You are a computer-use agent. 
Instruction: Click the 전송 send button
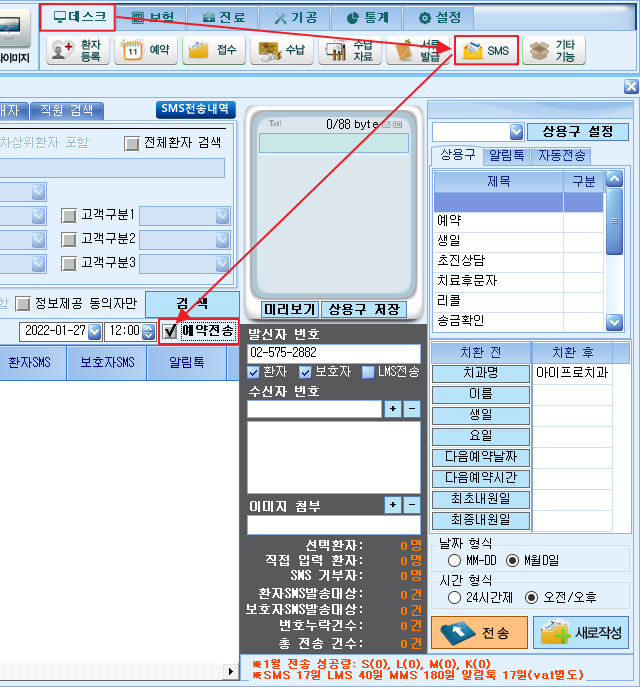pyautogui.click(x=480, y=632)
